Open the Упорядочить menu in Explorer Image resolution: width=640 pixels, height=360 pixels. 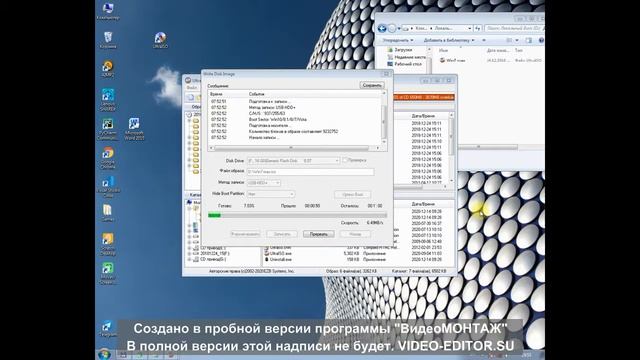click(x=398, y=40)
